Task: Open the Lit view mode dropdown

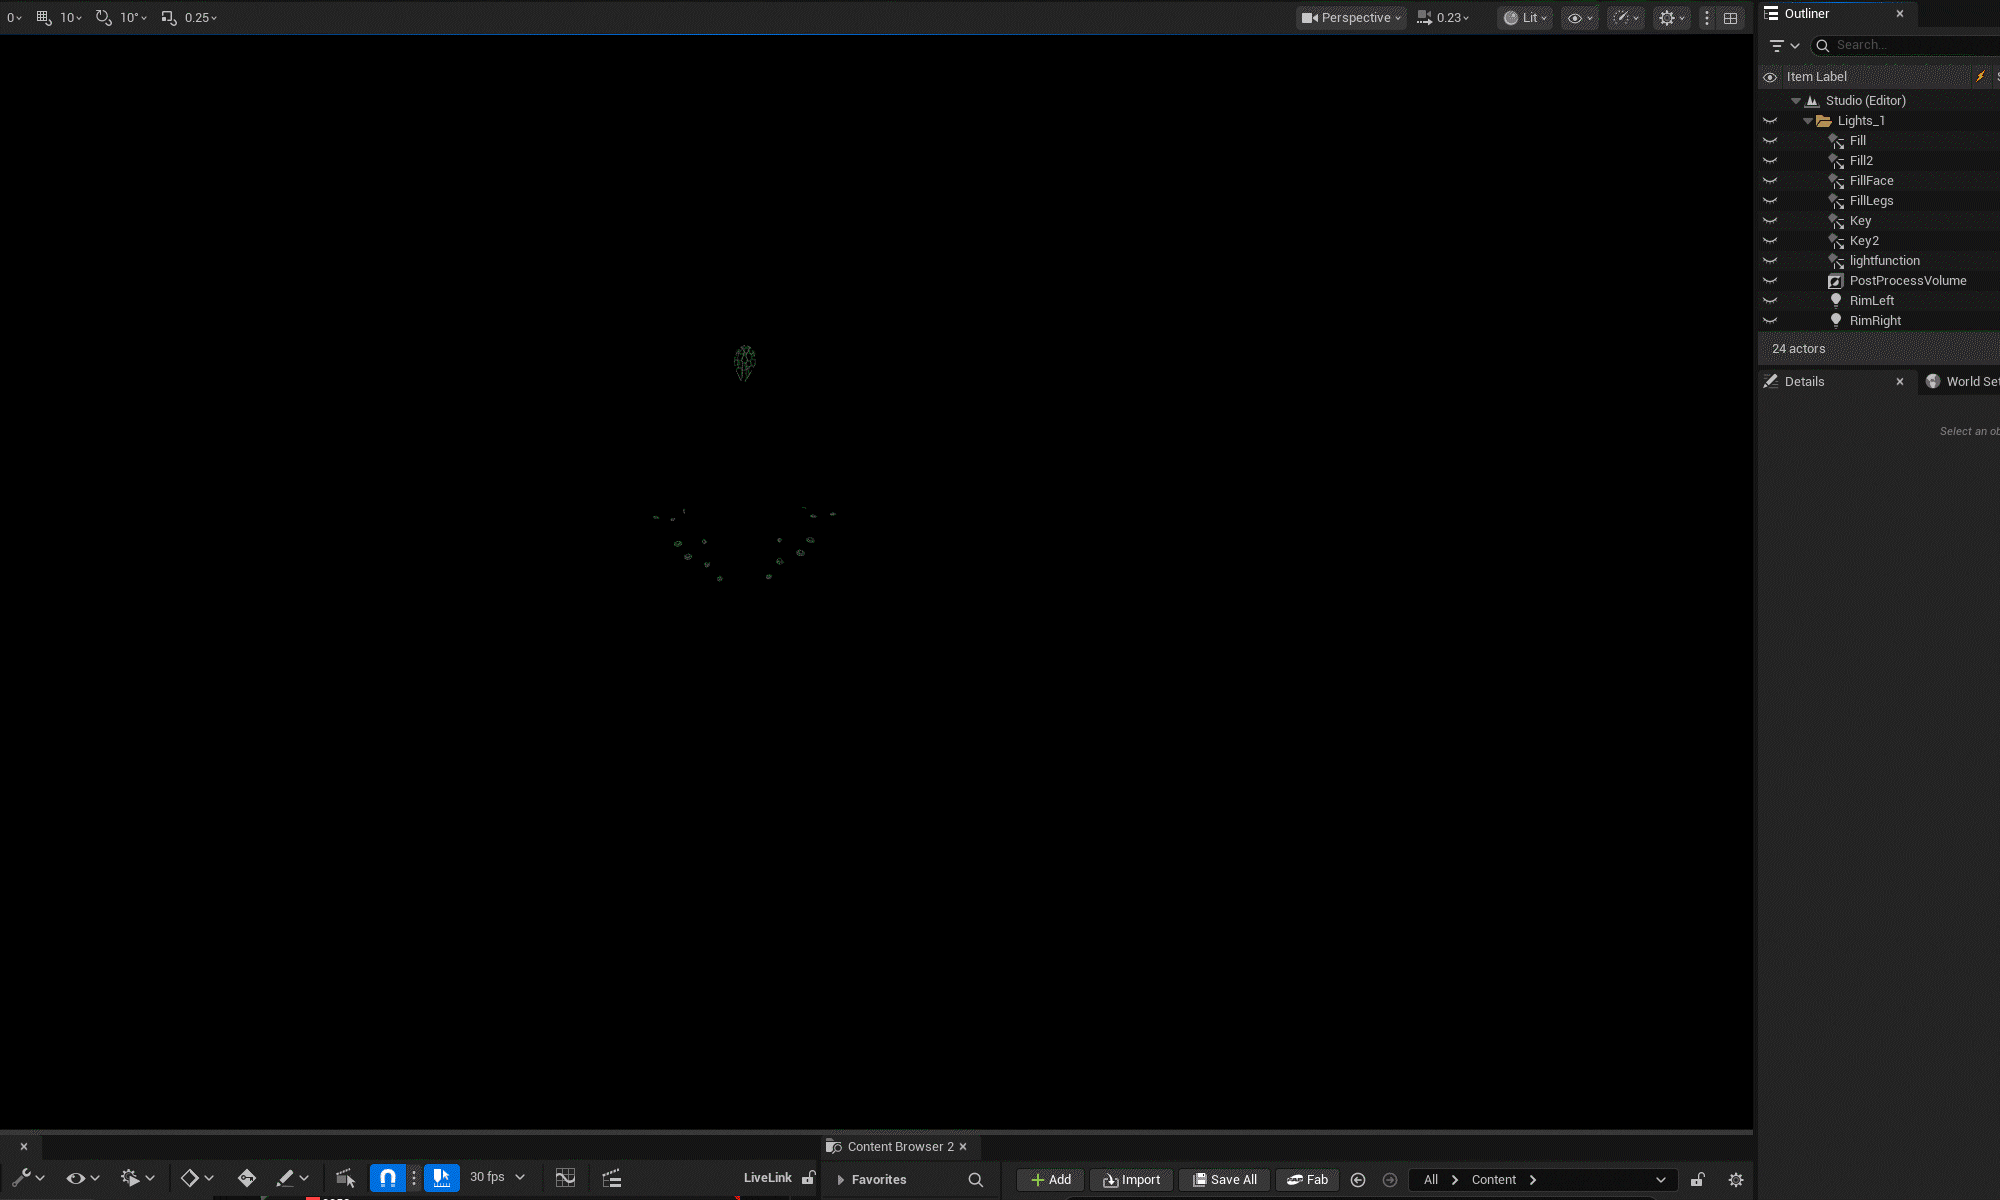Action: pos(1525,18)
